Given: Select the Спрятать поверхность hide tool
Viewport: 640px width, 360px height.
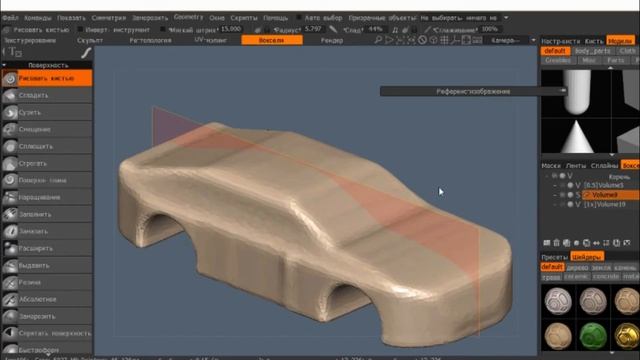Looking at the screenshot, I should (47, 333).
